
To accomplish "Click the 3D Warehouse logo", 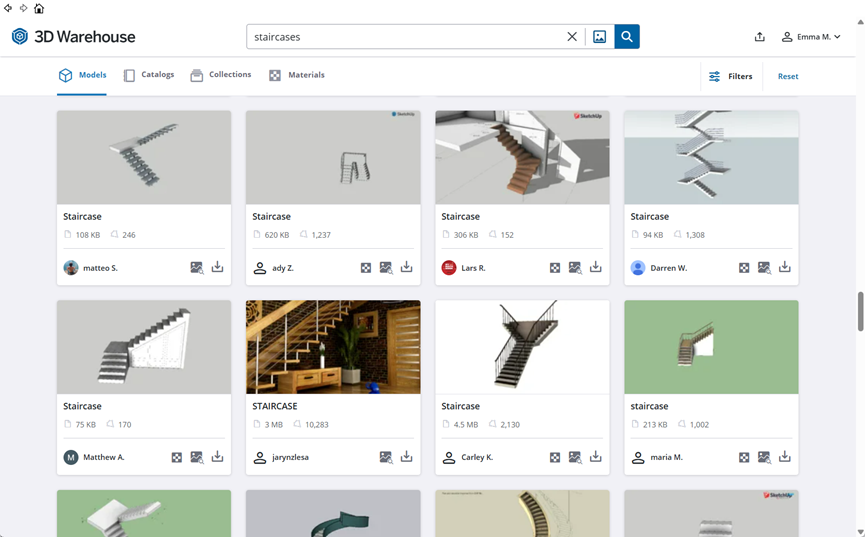I will click(x=73, y=37).
